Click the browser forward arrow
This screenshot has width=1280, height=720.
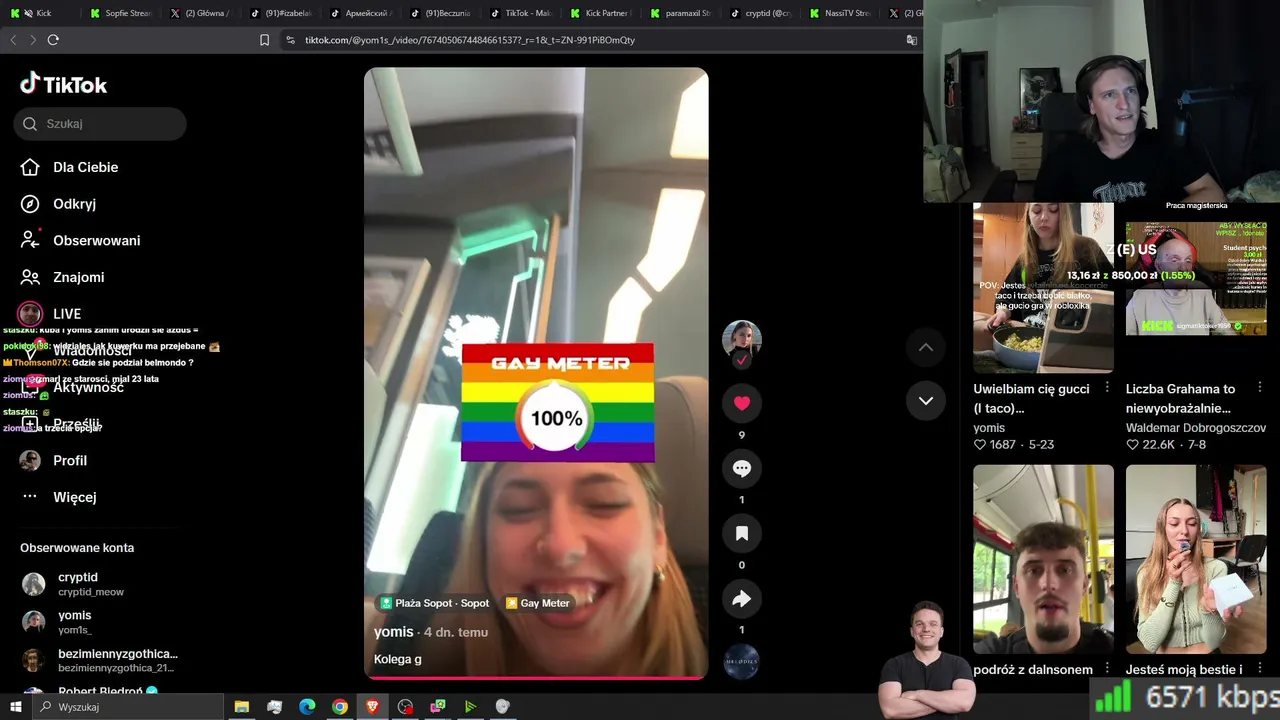[32, 40]
